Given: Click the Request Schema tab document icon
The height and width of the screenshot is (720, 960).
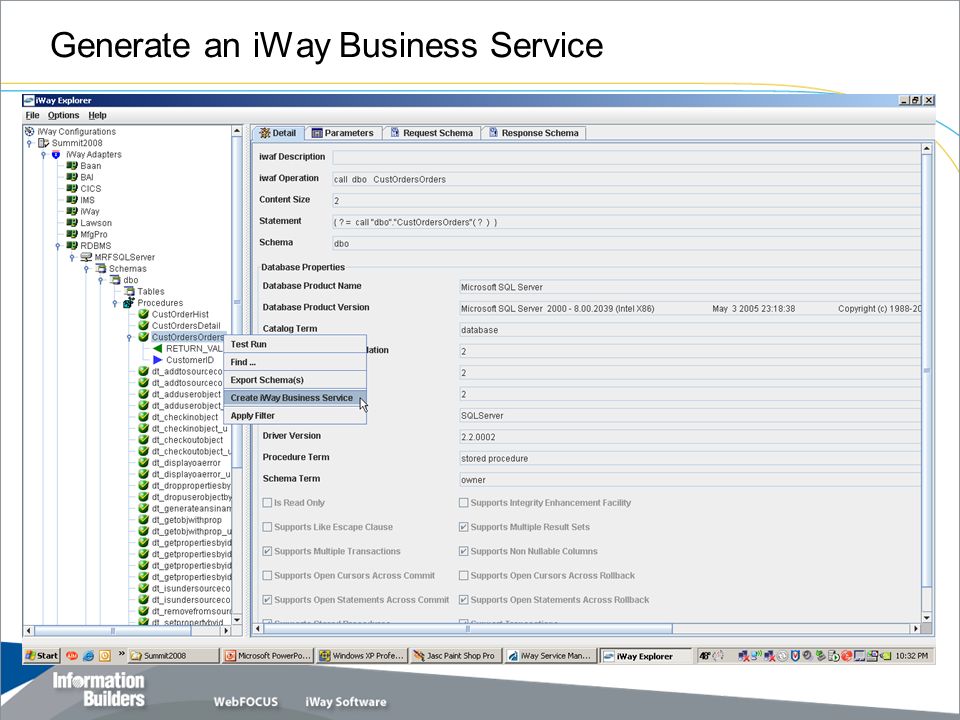Looking at the screenshot, I should (395, 132).
